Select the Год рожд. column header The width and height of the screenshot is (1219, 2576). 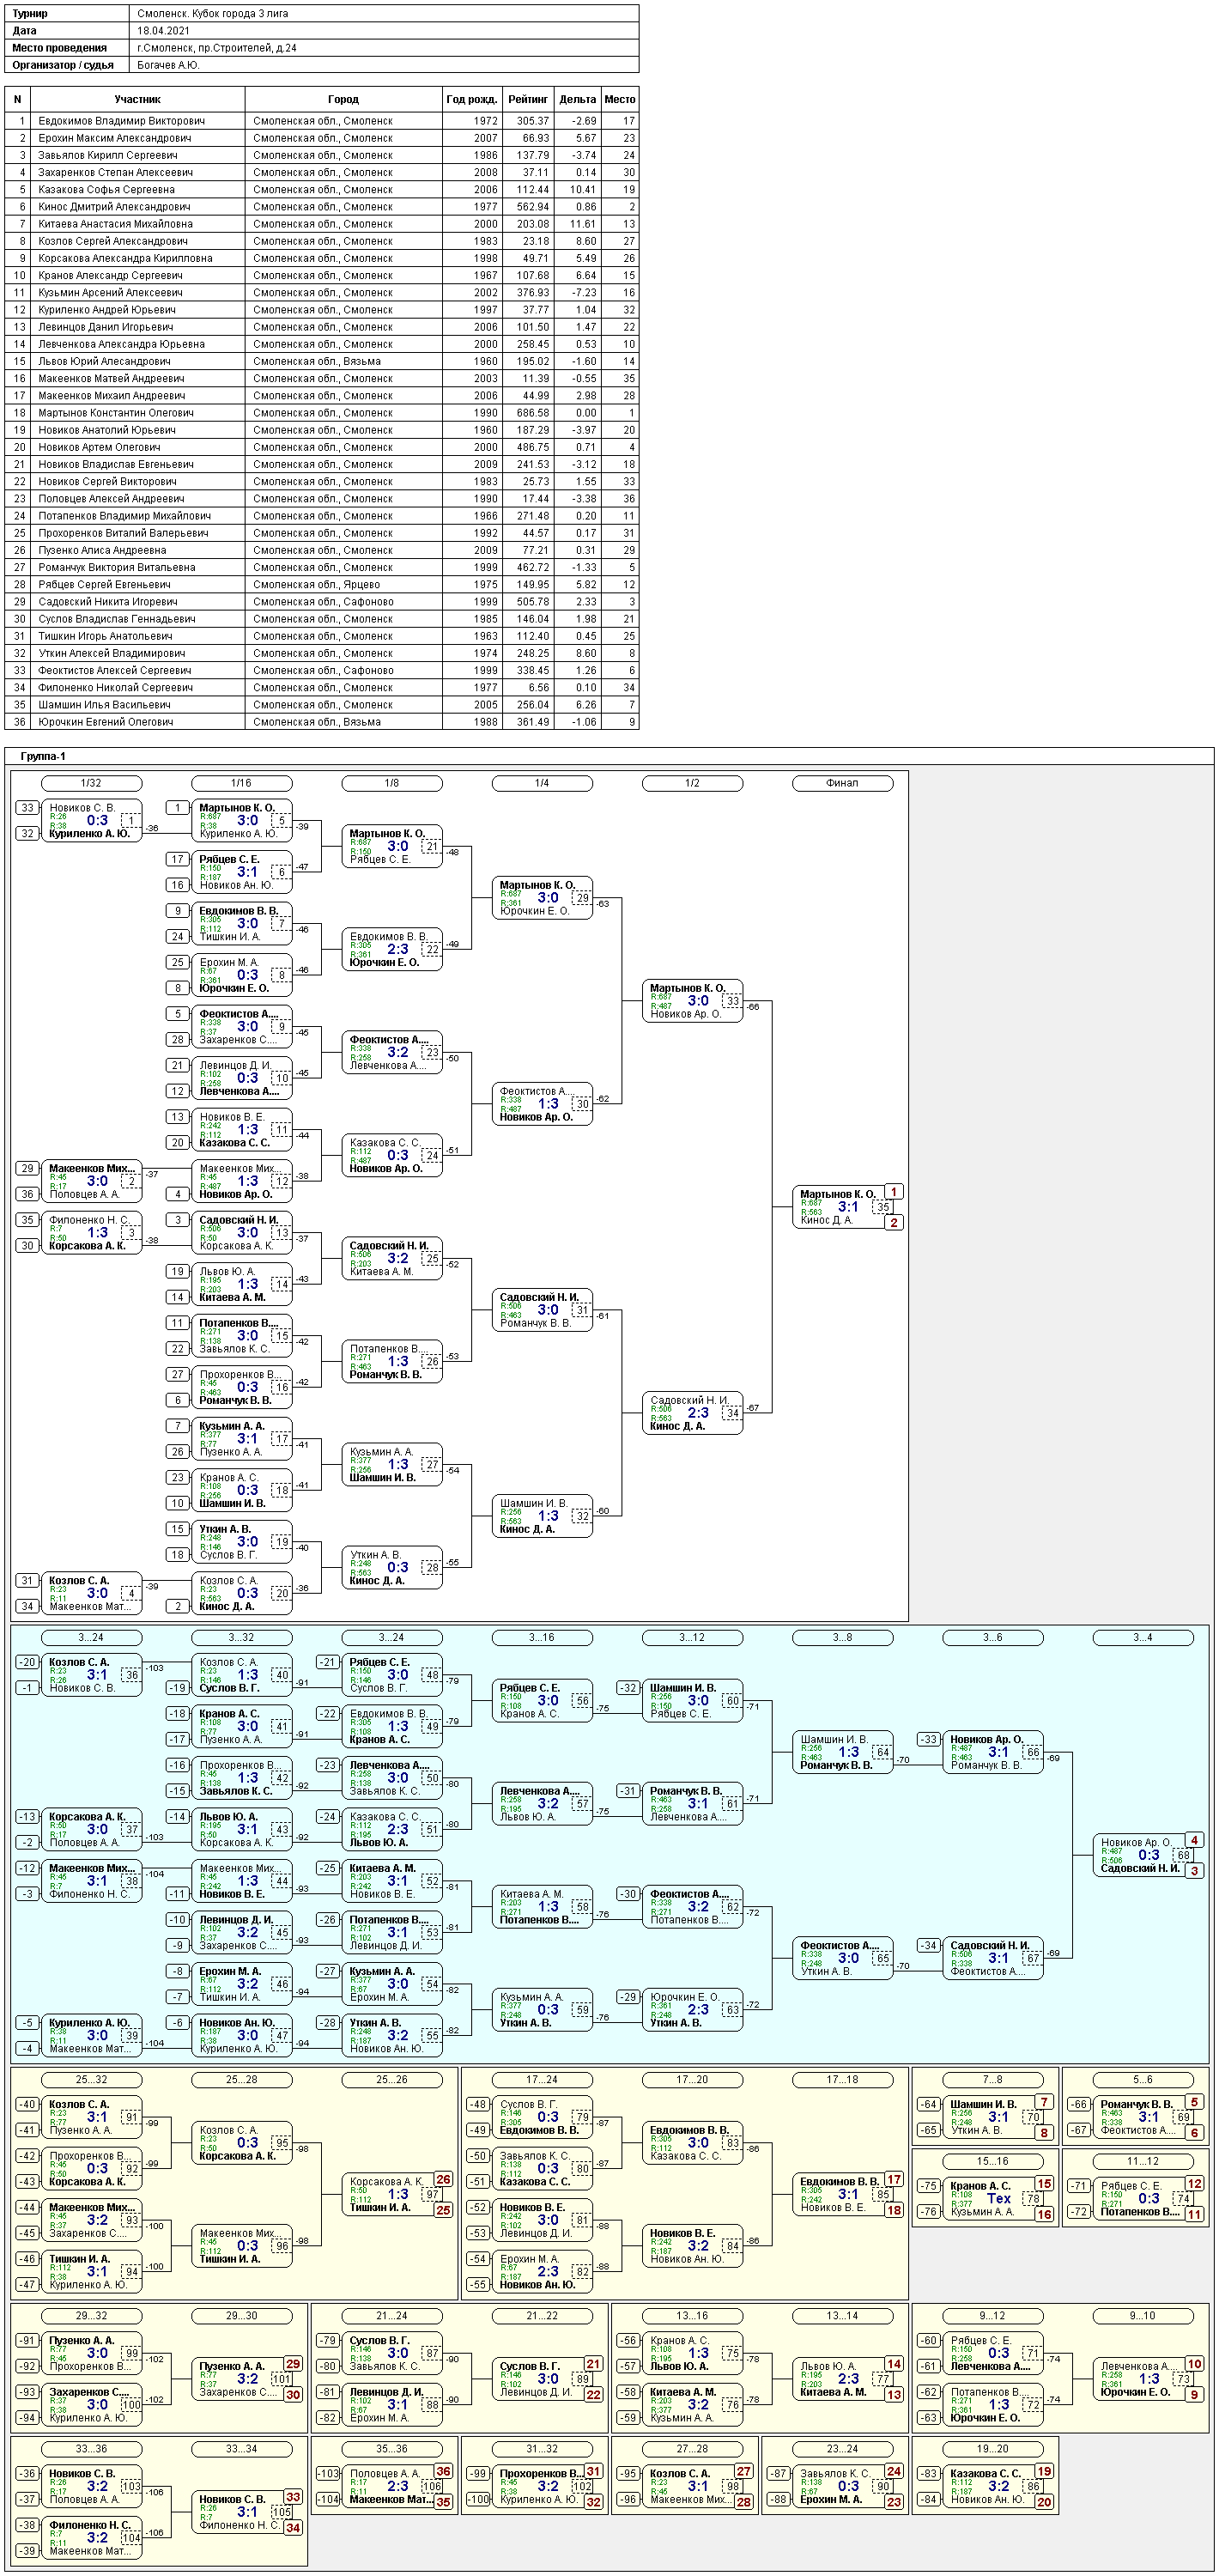click(x=471, y=99)
